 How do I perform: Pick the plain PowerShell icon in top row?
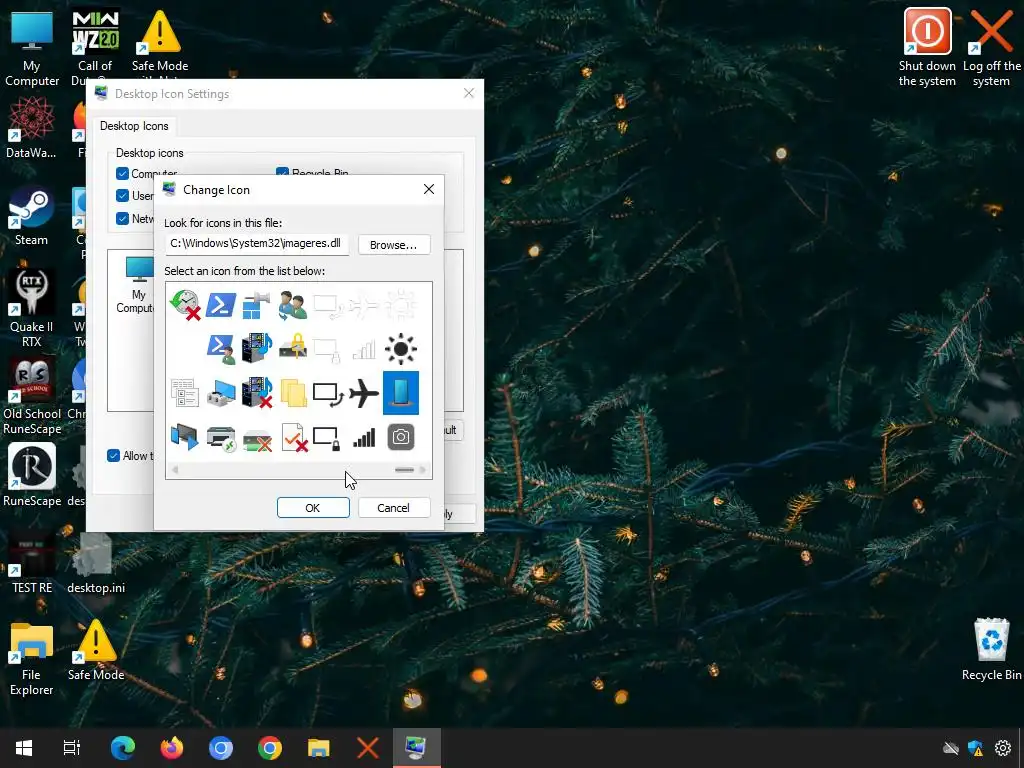pos(221,305)
